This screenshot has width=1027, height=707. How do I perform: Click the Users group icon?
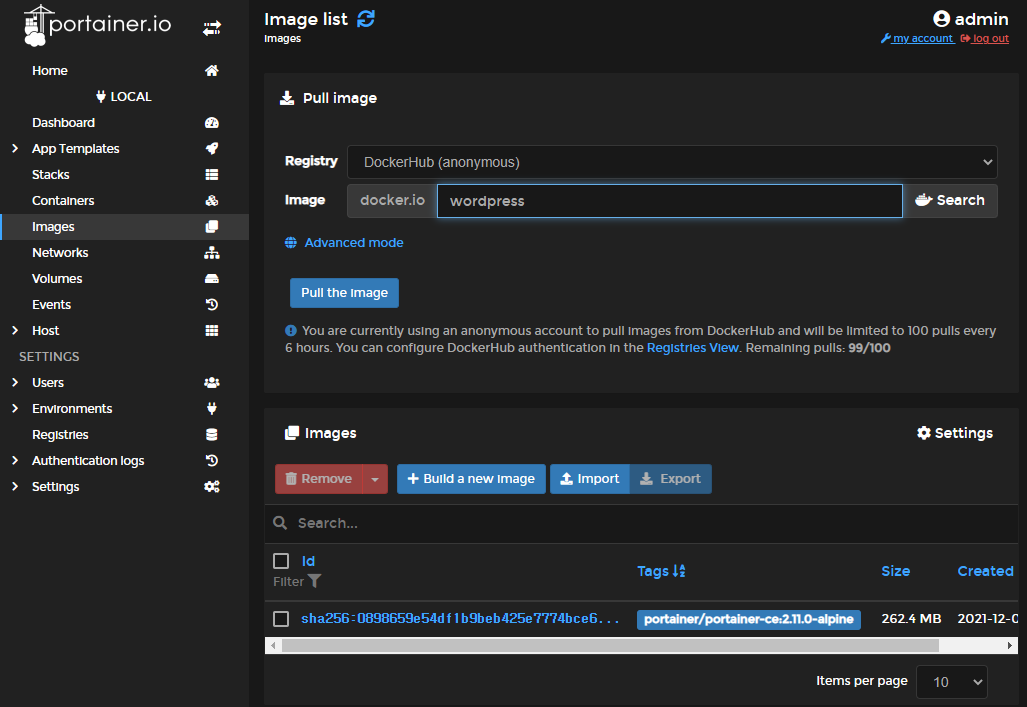click(212, 383)
